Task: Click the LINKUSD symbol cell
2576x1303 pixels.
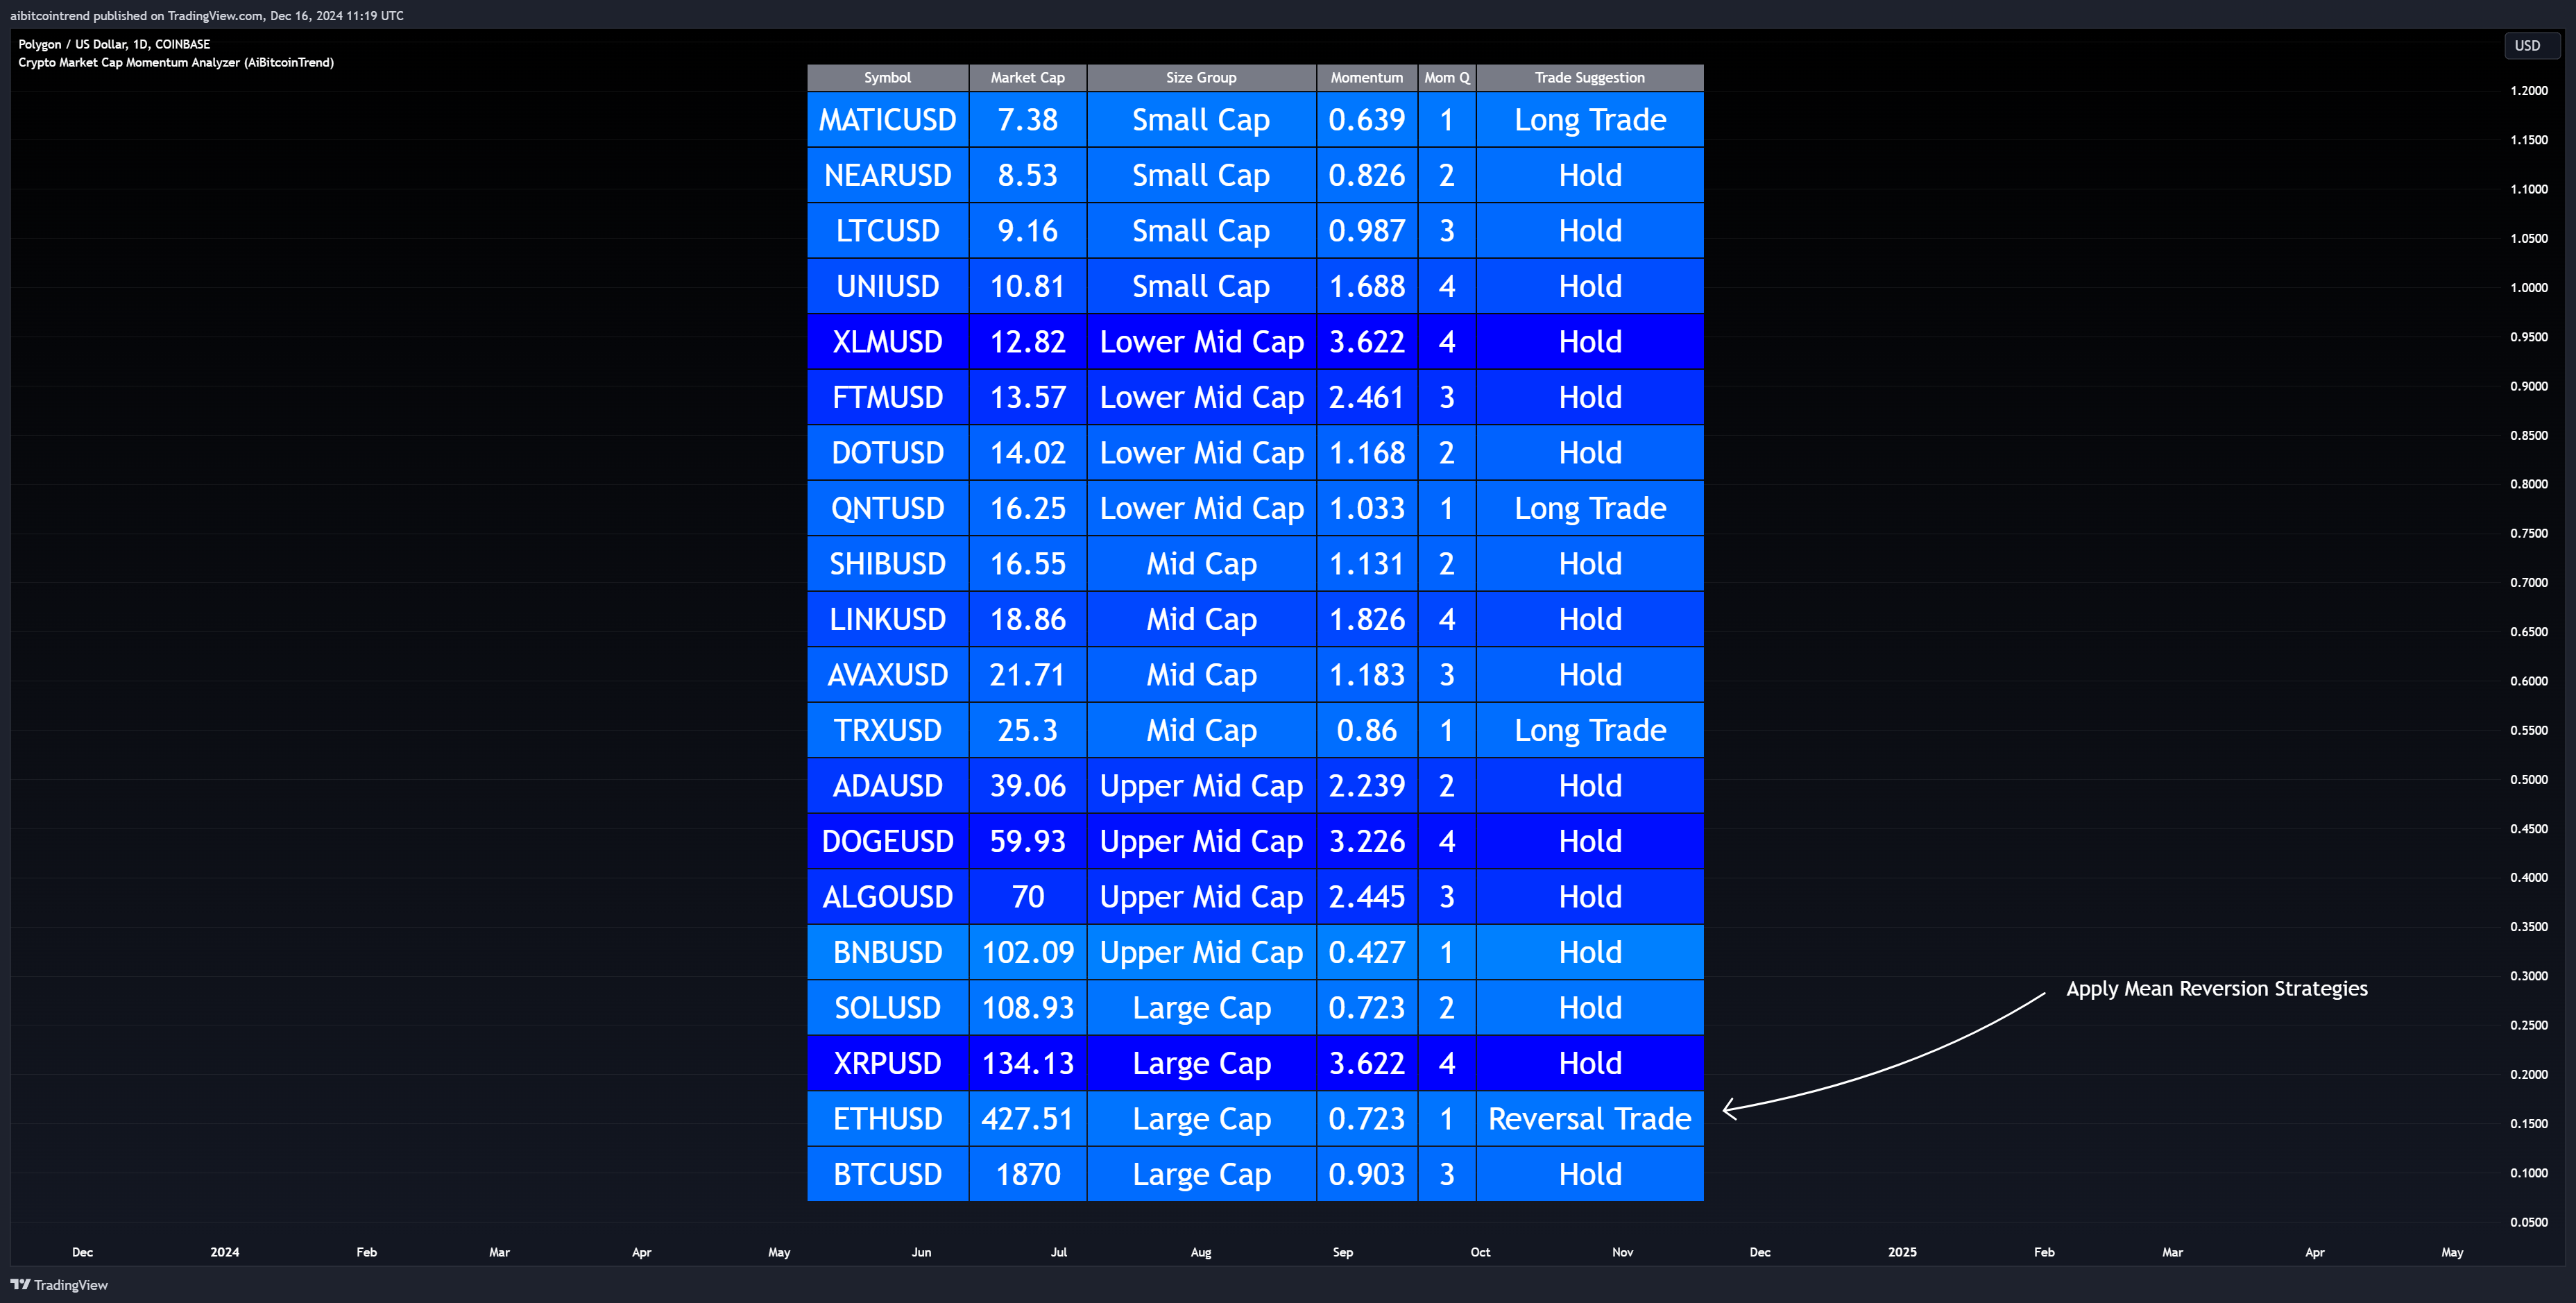Action: click(x=888, y=619)
